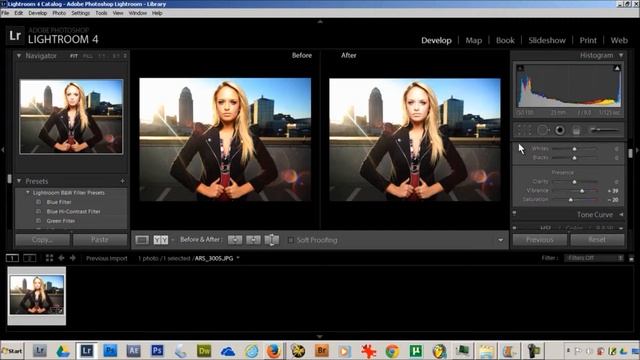This screenshot has width=640, height=360.
Task: Adjust the Saturation slider
Action: pyautogui.click(x=571, y=200)
